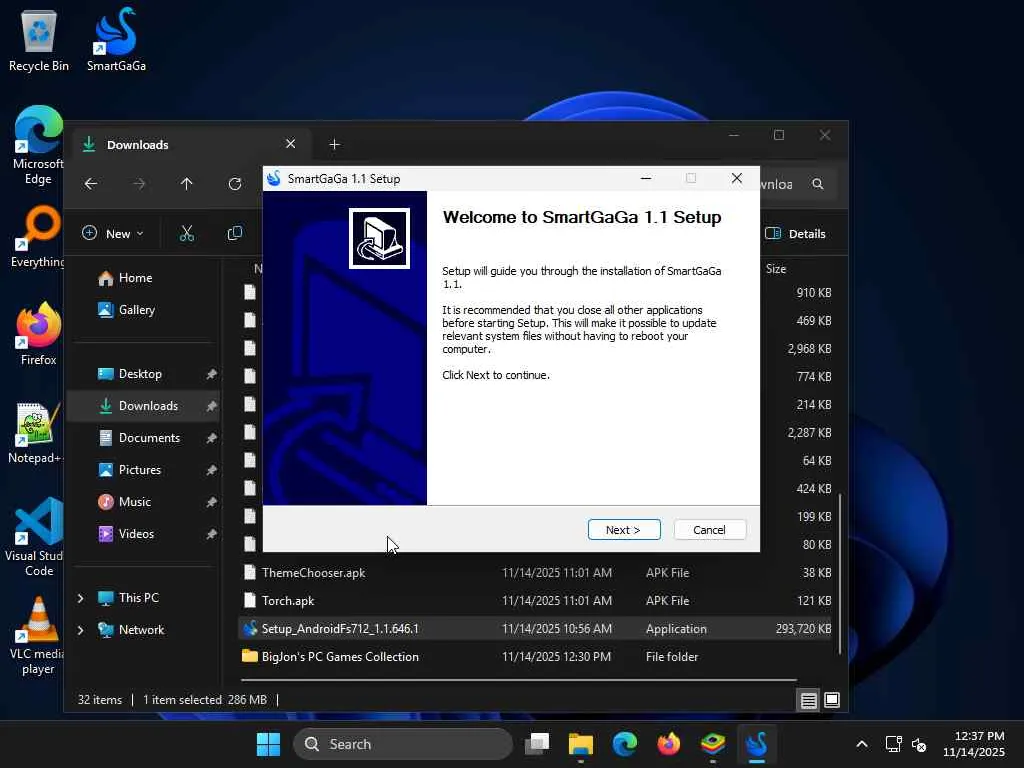1024x768 pixels.
Task: Click the horizontal scrollbar of file list
Action: (519, 680)
